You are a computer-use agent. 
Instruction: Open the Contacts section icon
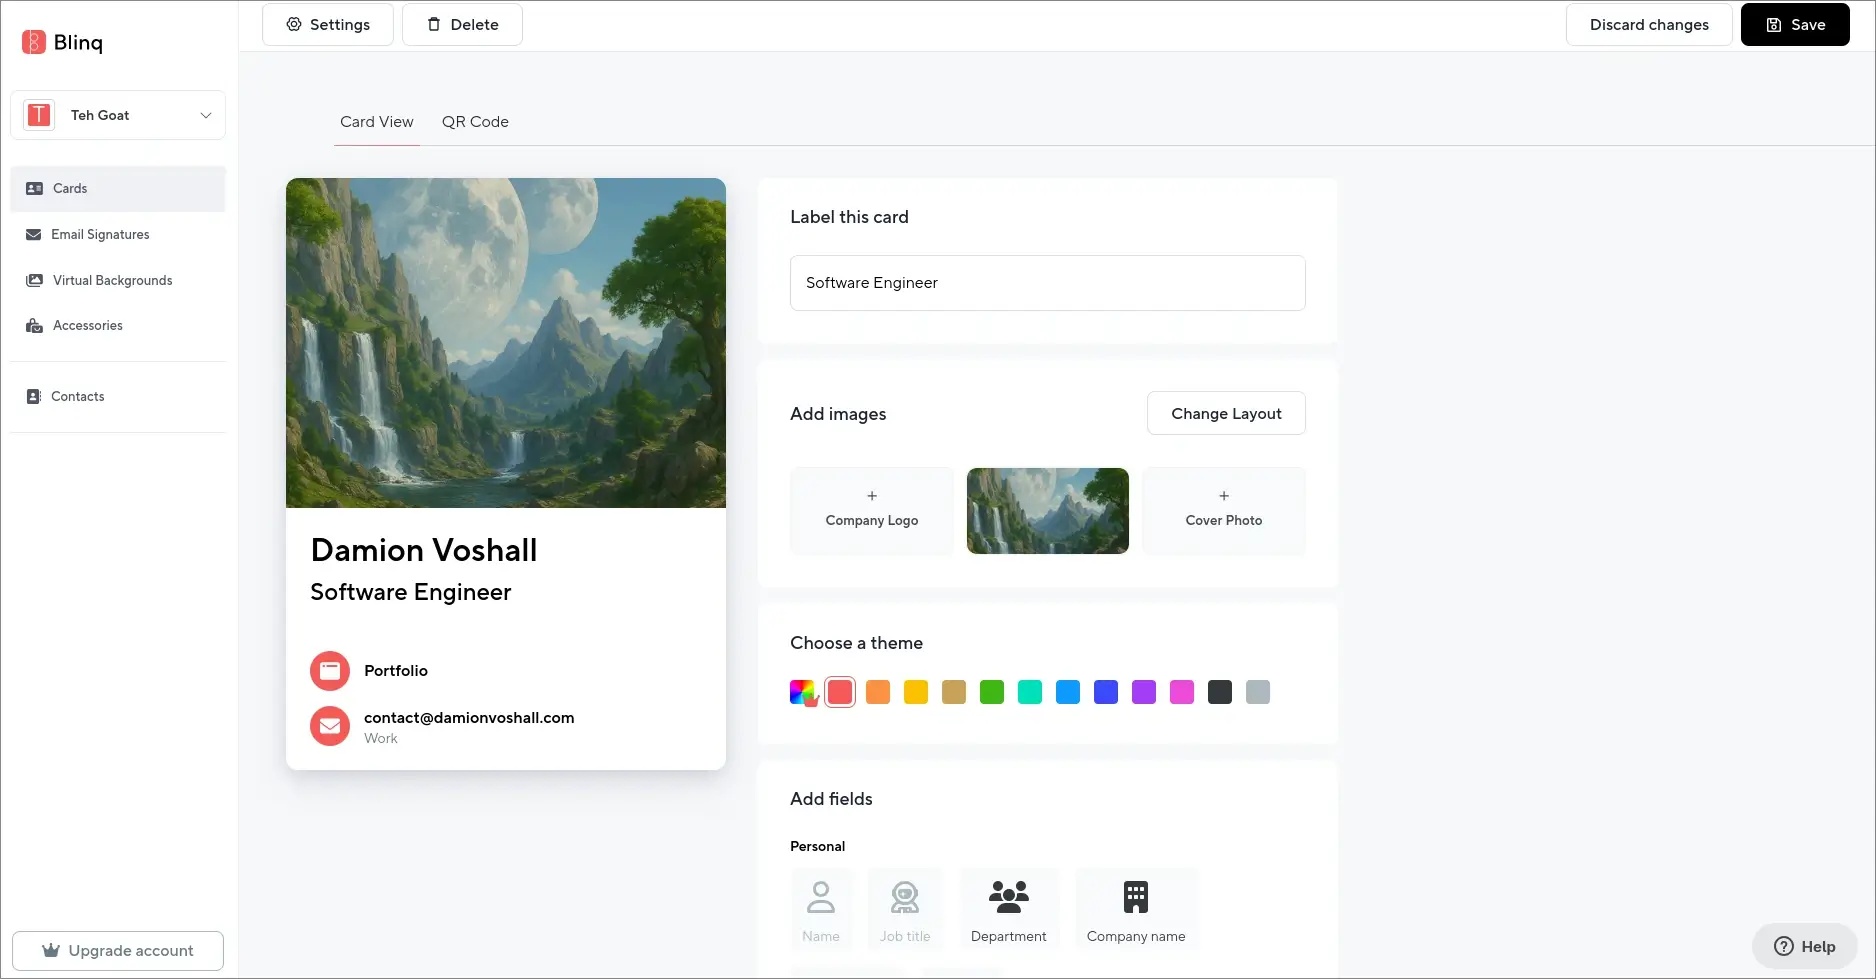pos(34,396)
